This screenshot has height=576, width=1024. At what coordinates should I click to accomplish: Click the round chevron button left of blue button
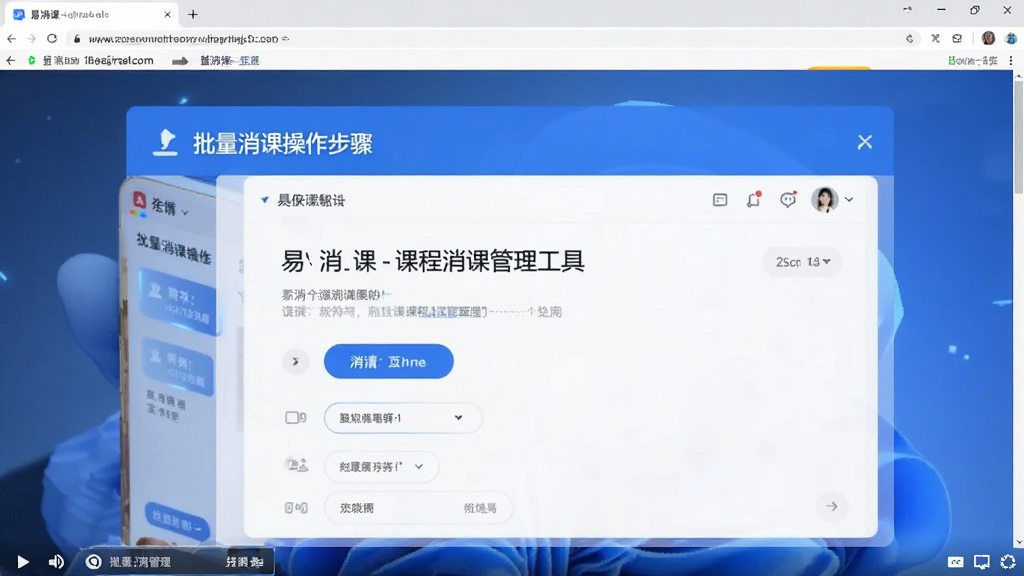[x=295, y=361]
